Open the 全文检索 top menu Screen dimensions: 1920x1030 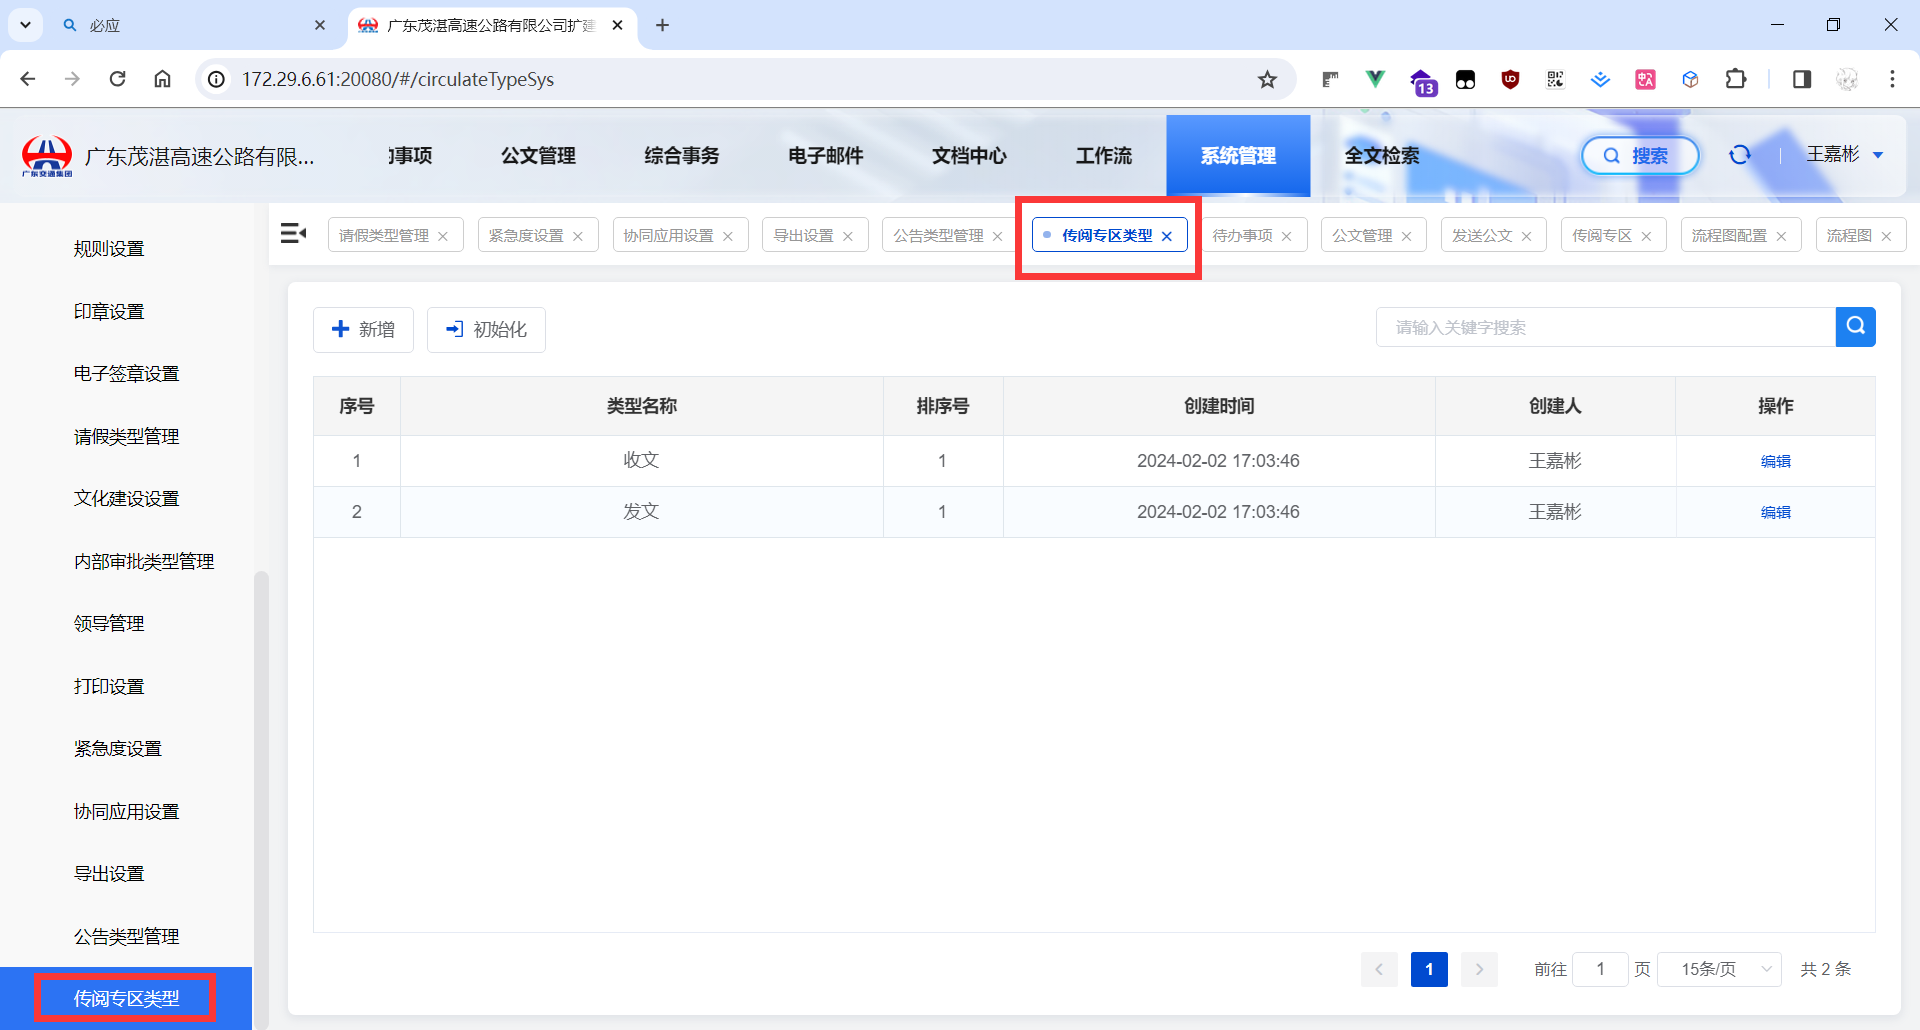click(1382, 156)
